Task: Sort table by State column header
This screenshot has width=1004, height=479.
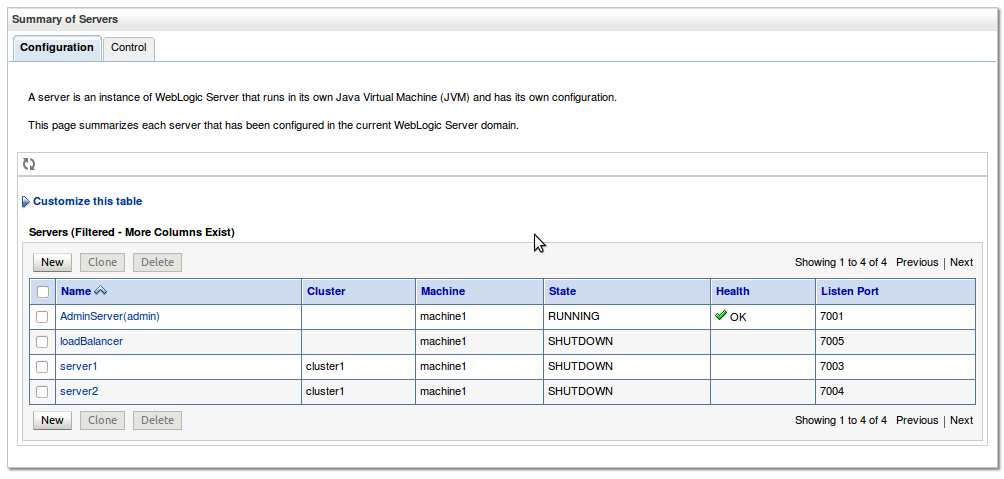Action: click(562, 291)
